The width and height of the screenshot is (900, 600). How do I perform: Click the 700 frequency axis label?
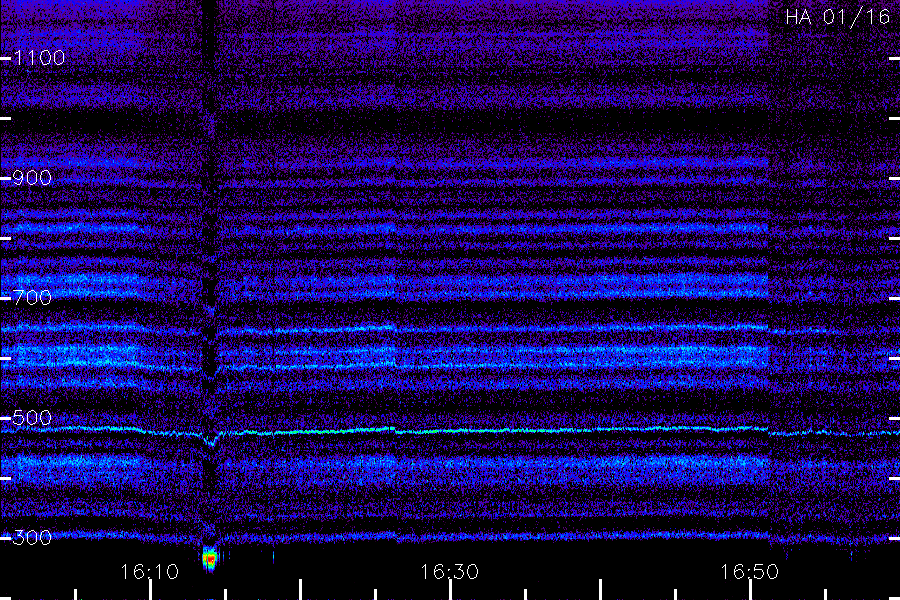(x=32, y=298)
